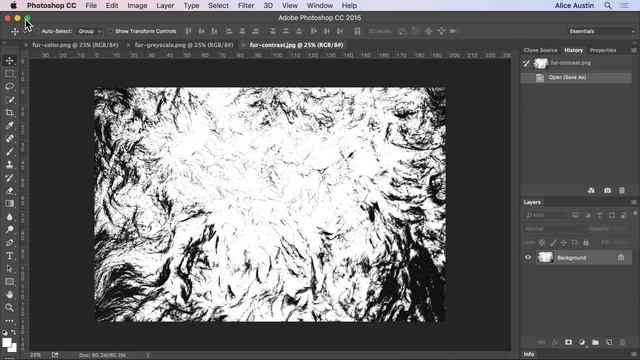Select the Blur tool

(x=9, y=216)
